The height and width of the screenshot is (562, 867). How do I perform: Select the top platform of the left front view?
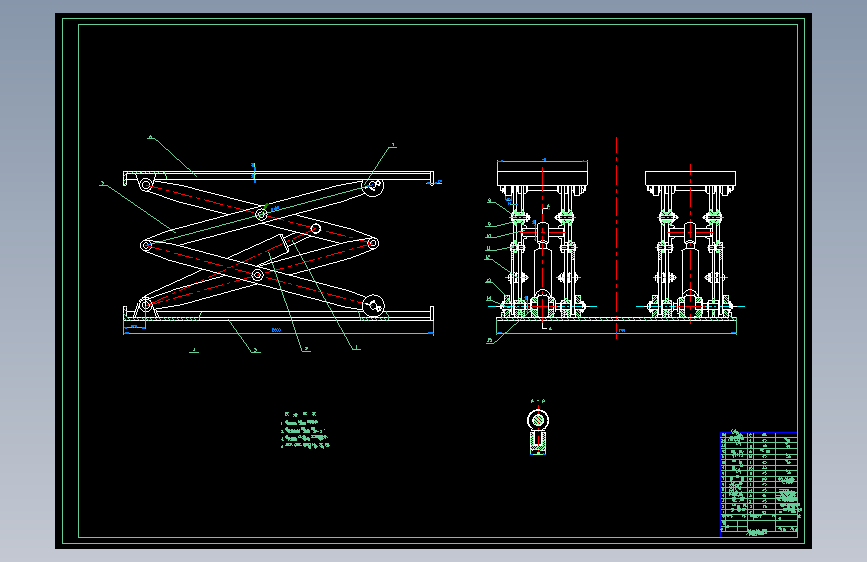(x=542, y=178)
